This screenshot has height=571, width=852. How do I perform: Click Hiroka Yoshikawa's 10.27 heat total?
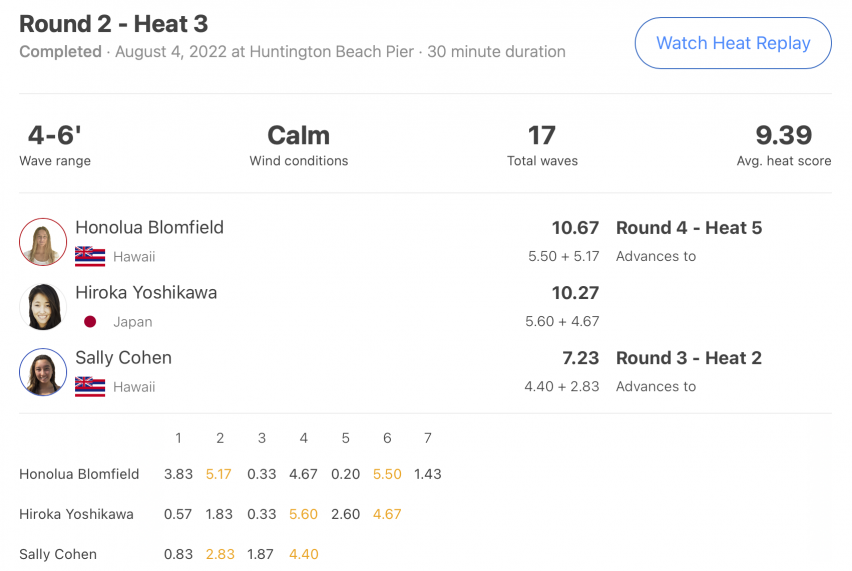(575, 293)
